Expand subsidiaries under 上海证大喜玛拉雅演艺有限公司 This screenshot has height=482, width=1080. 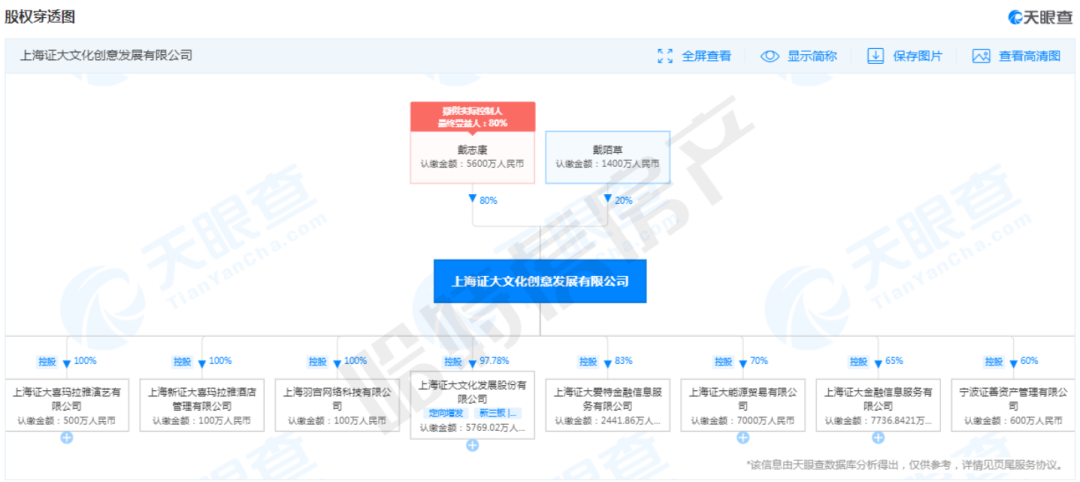[x=66, y=437]
